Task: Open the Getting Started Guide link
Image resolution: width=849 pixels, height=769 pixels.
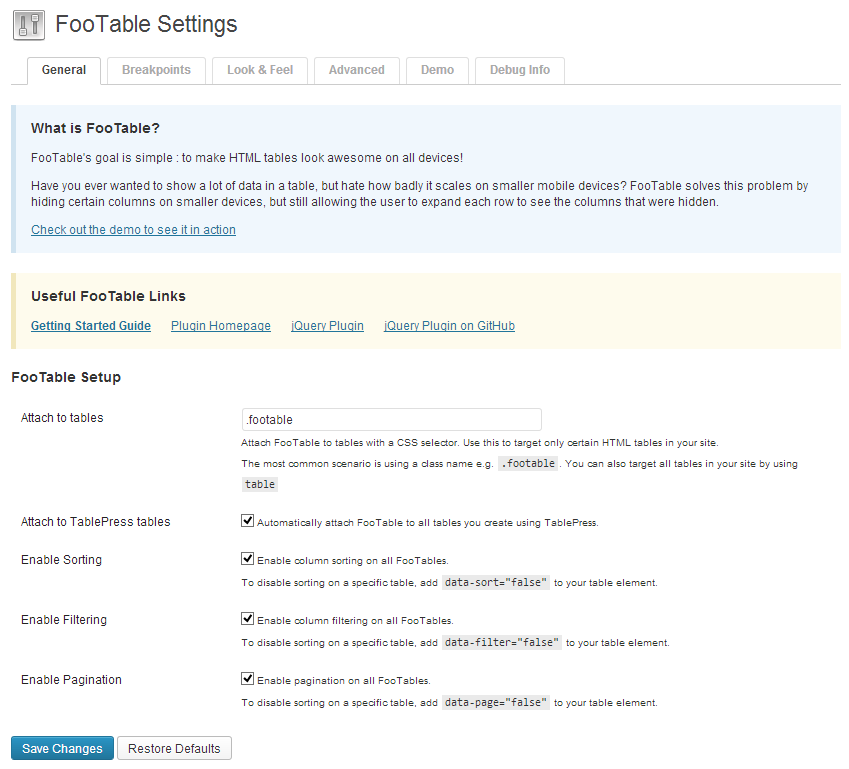Action: (91, 326)
